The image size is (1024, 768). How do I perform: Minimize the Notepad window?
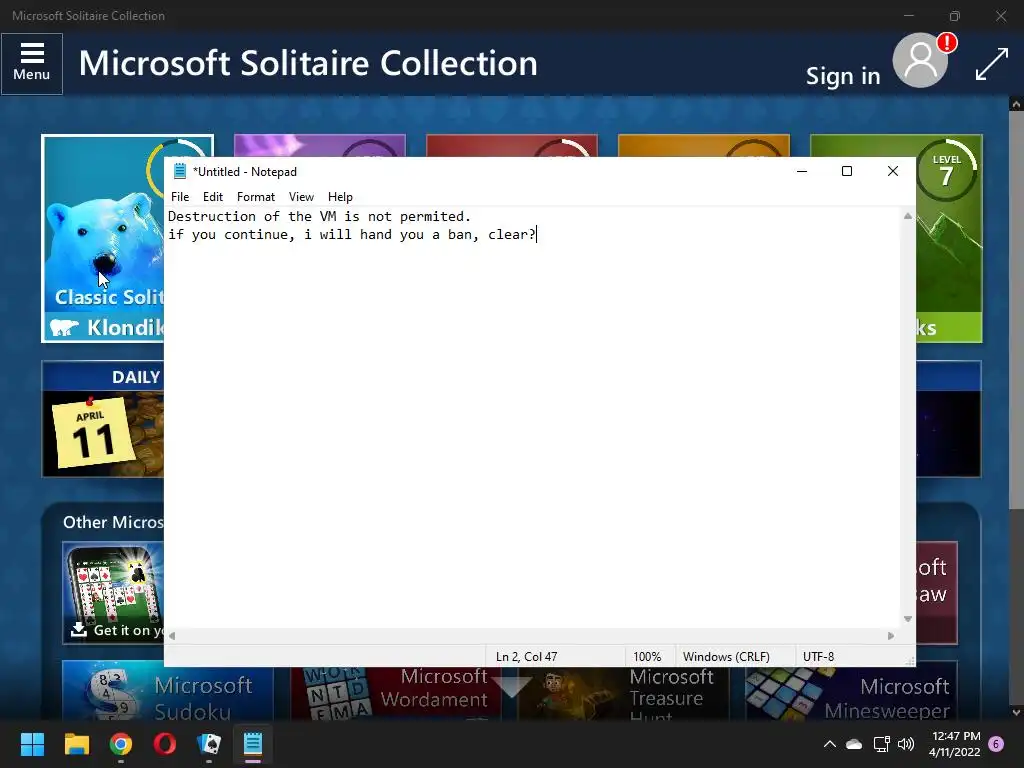[x=802, y=171]
